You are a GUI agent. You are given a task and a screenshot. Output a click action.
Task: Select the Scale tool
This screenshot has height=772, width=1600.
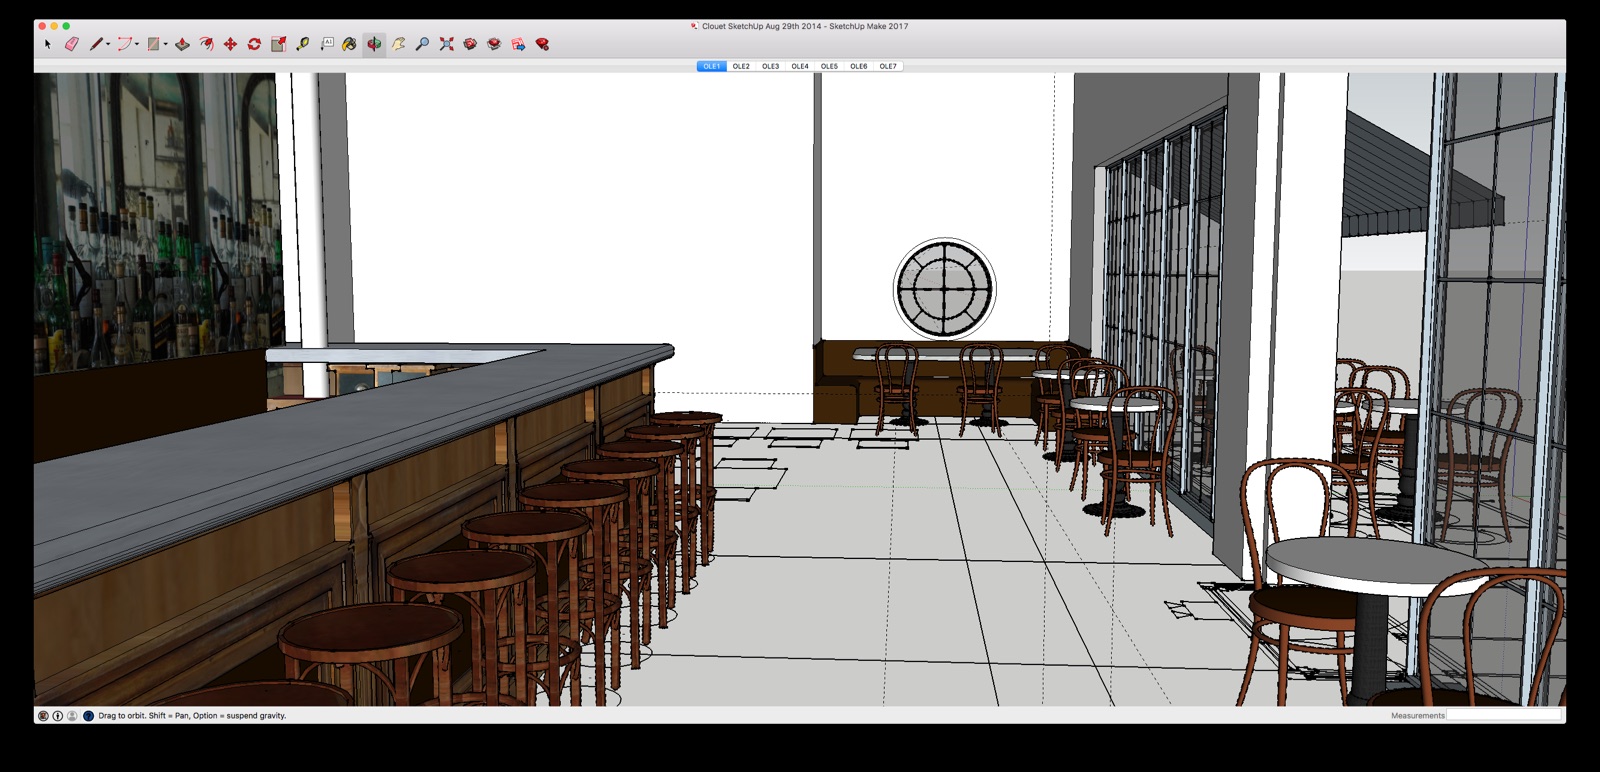point(278,44)
